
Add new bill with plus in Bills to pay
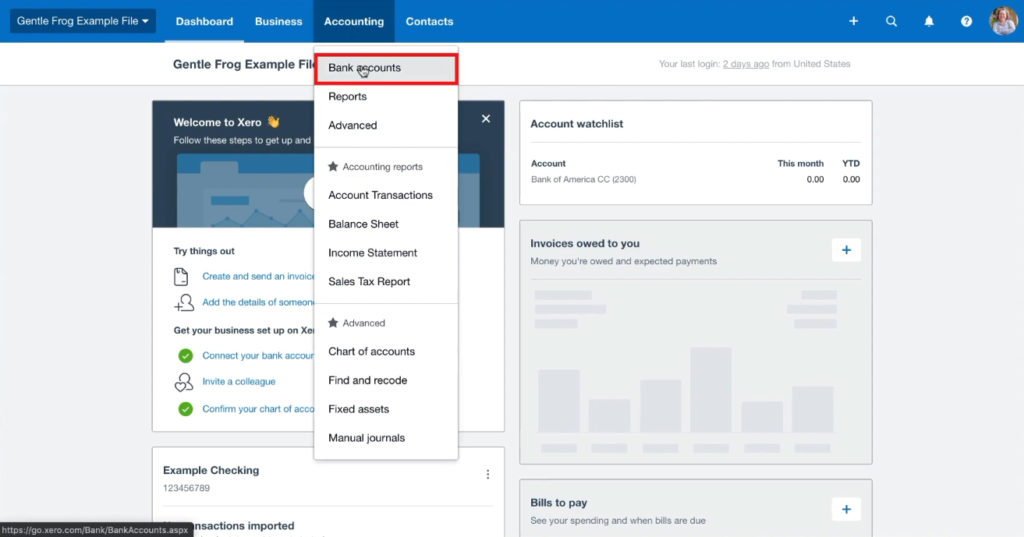[x=846, y=509]
